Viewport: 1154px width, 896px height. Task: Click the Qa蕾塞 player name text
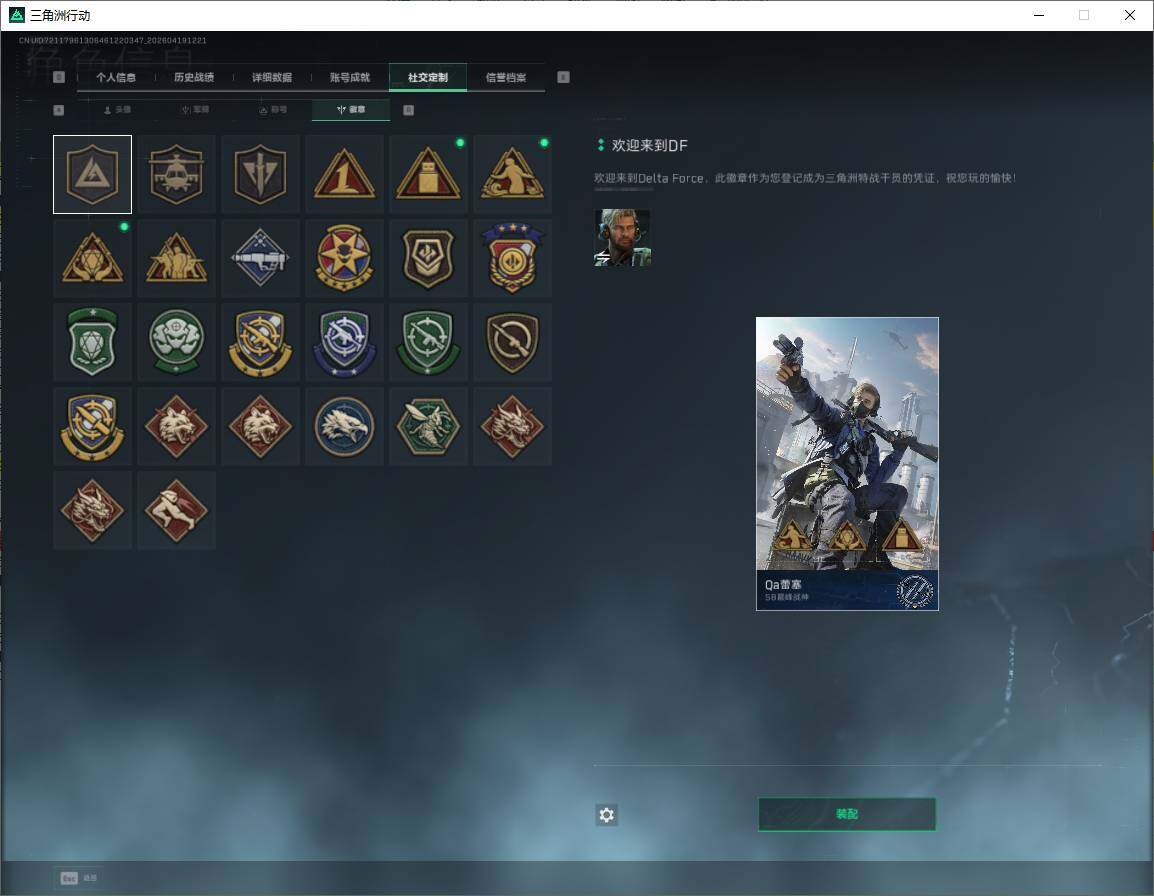(x=783, y=585)
